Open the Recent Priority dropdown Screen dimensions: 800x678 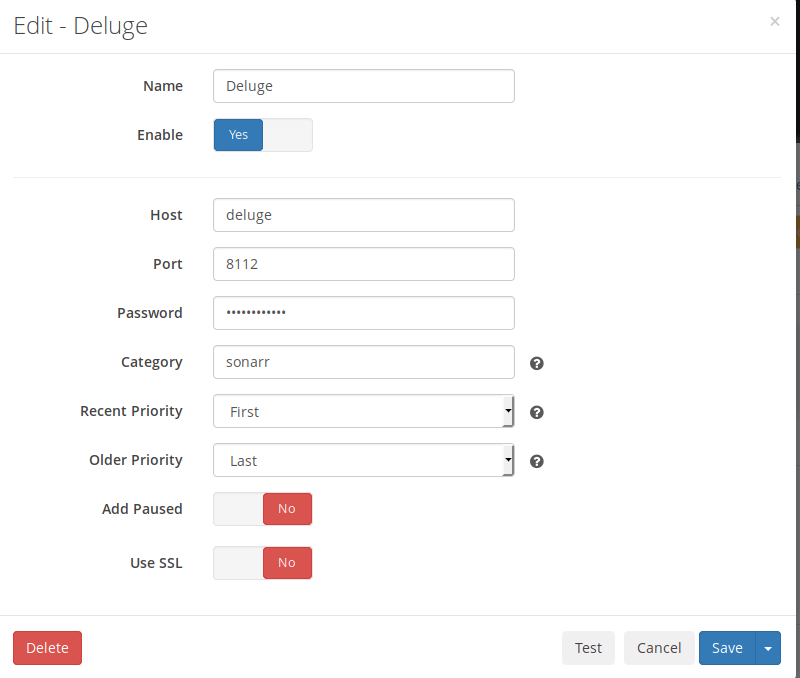[x=363, y=411]
